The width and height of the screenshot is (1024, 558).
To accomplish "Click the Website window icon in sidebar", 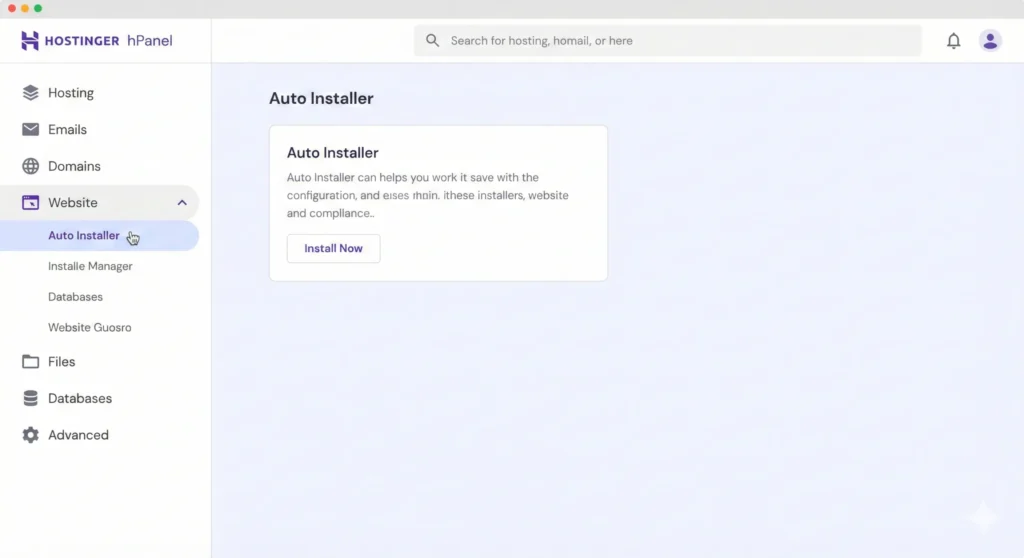I will click(31, 203).
